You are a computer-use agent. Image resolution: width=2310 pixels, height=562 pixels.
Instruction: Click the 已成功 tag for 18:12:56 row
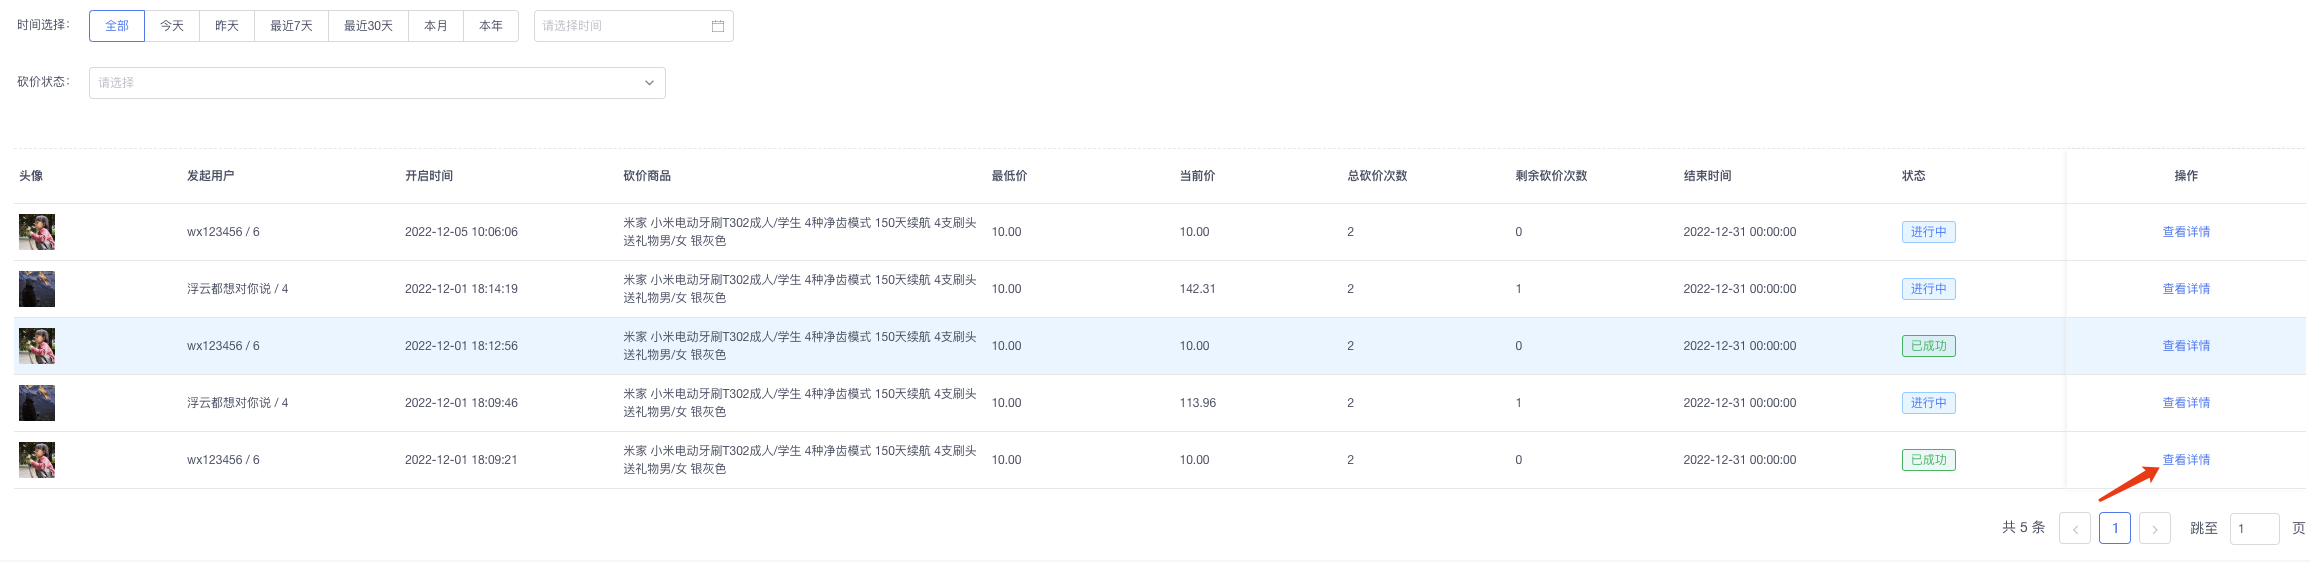[x=1928, y=346]
